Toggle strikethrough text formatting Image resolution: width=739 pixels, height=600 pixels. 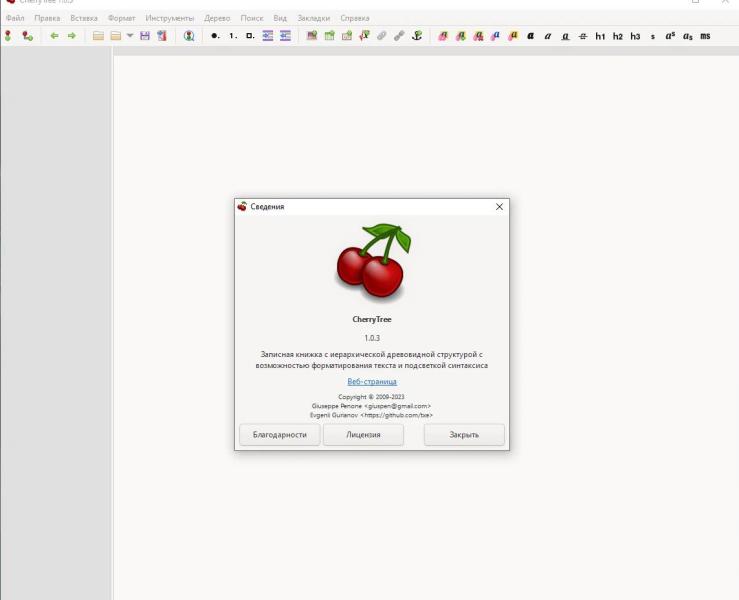(x=583, y=36)
